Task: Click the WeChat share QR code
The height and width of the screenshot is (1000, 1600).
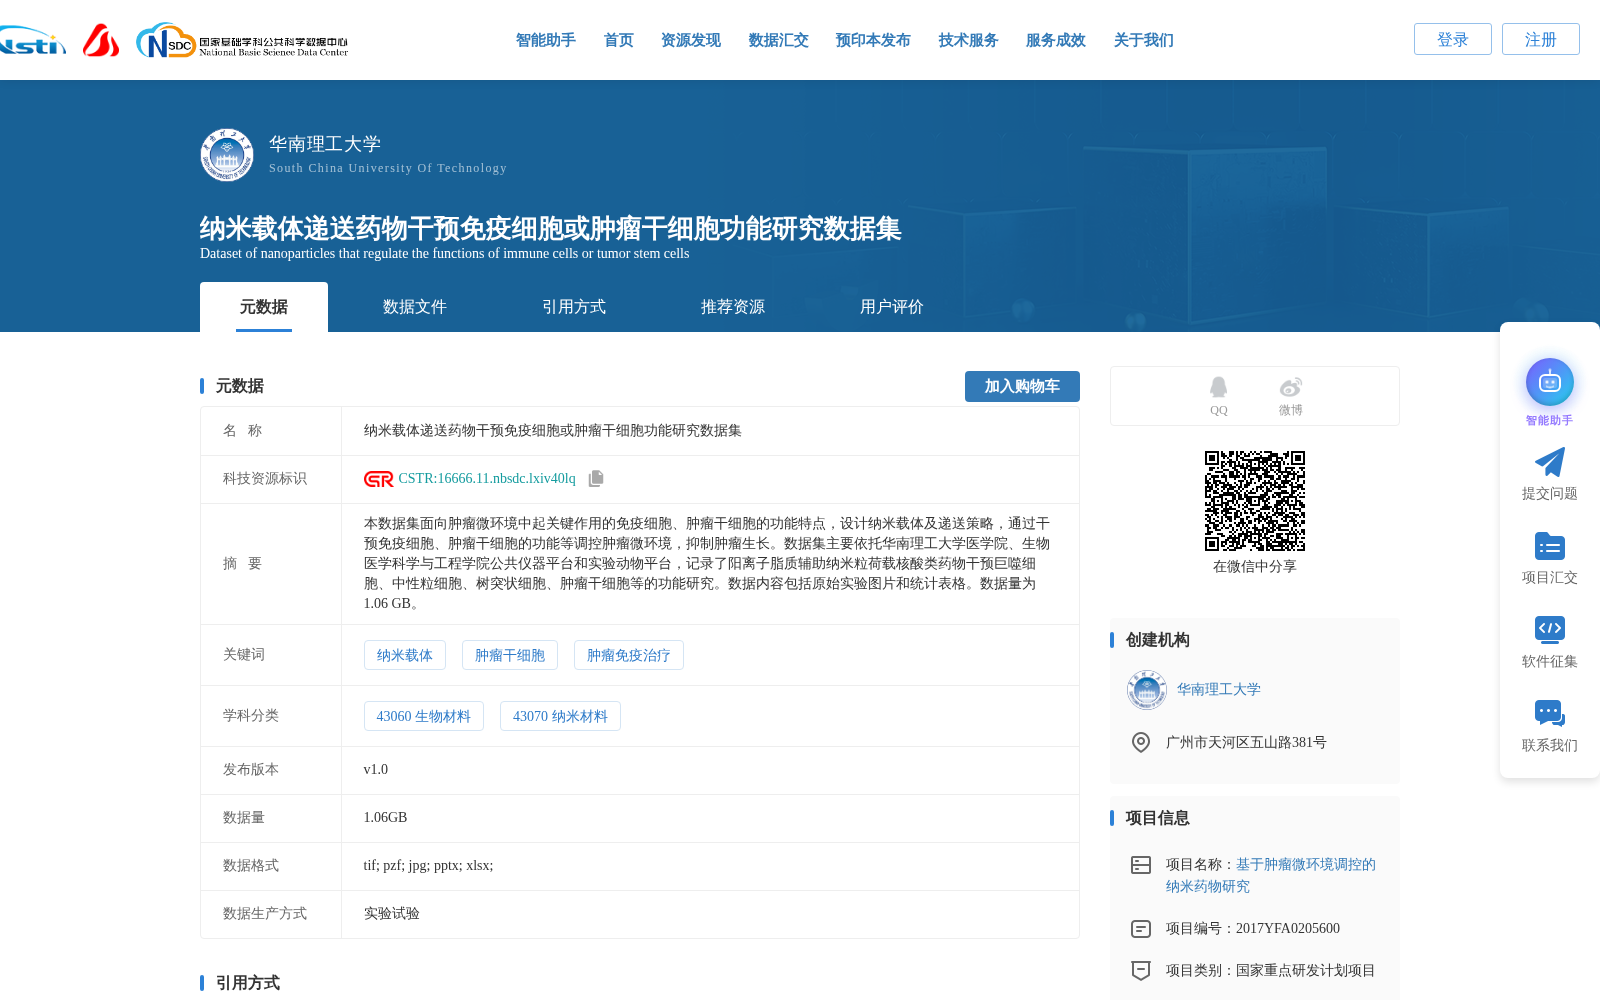Action: point(1255,501)
